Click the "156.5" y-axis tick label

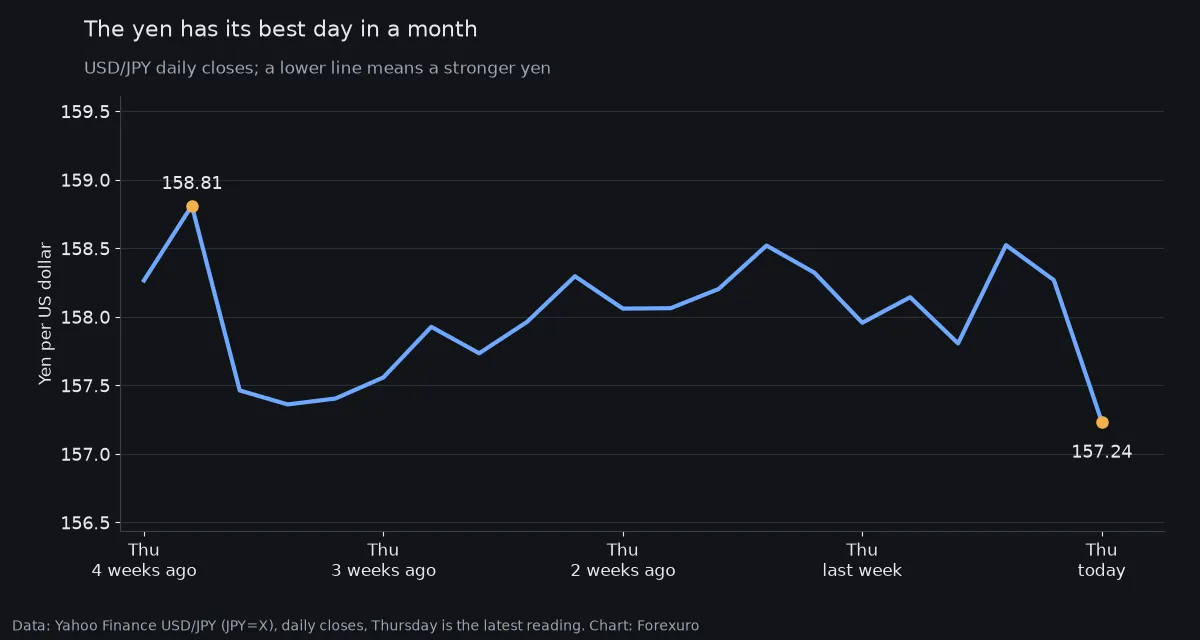point(85,523)
